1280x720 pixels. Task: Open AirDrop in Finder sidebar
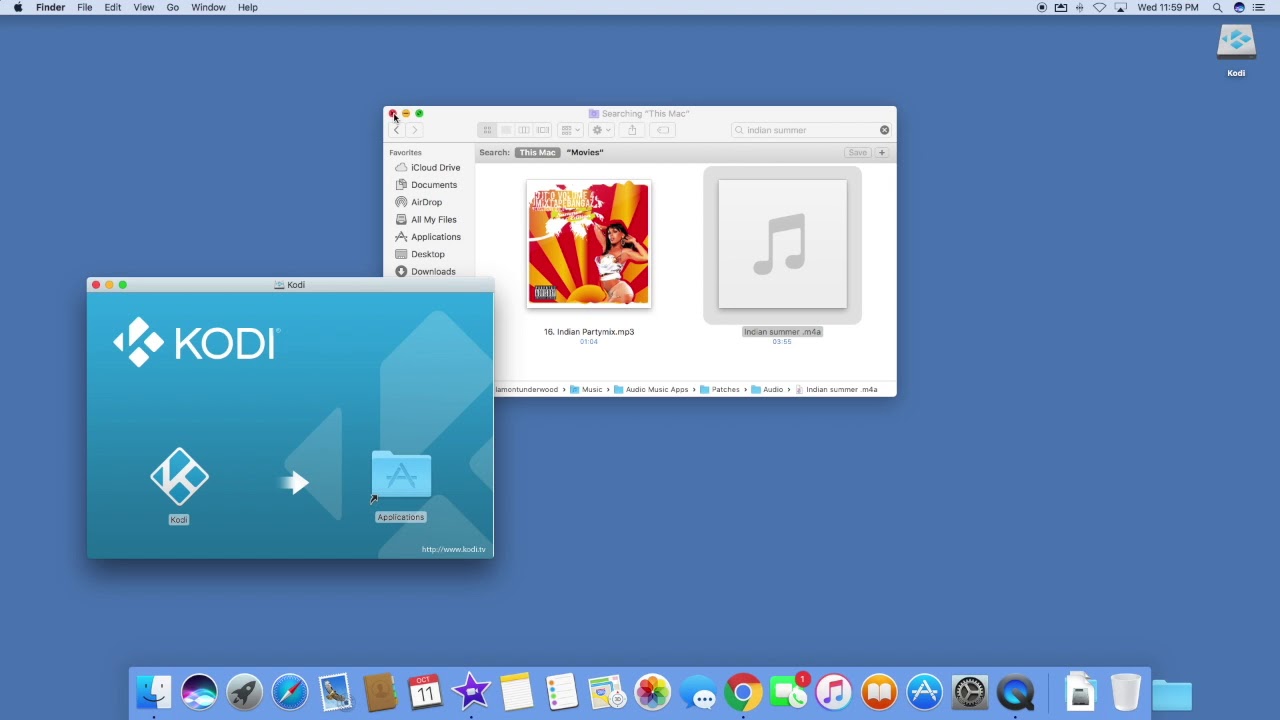click(x=419, y=202)
